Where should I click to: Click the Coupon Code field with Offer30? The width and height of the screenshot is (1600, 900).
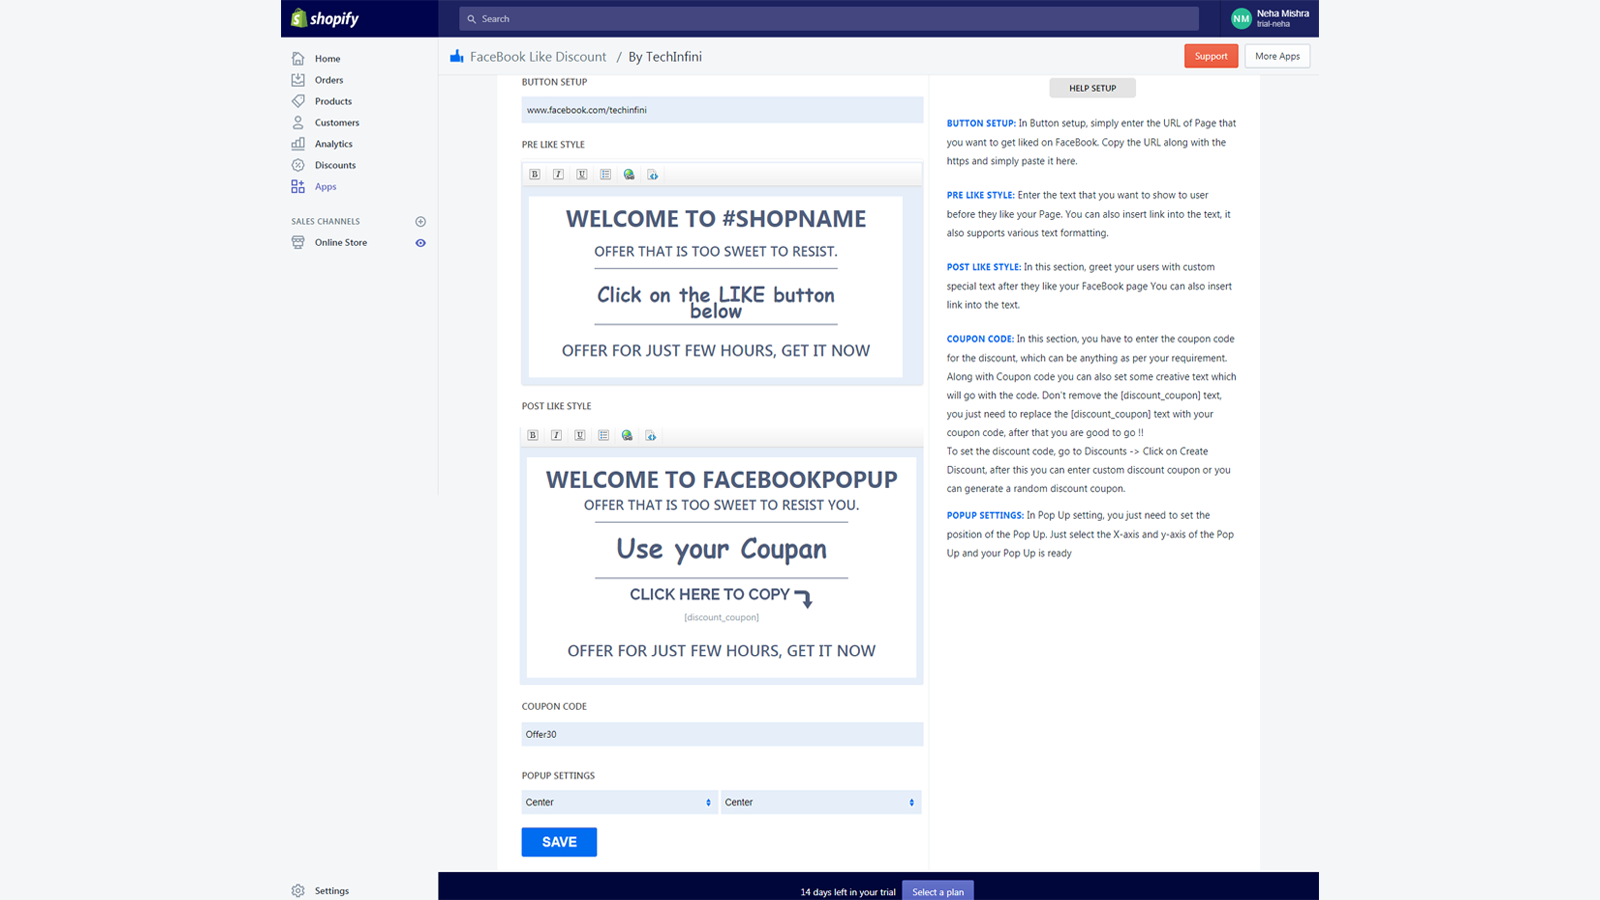(x=722, y=734)
